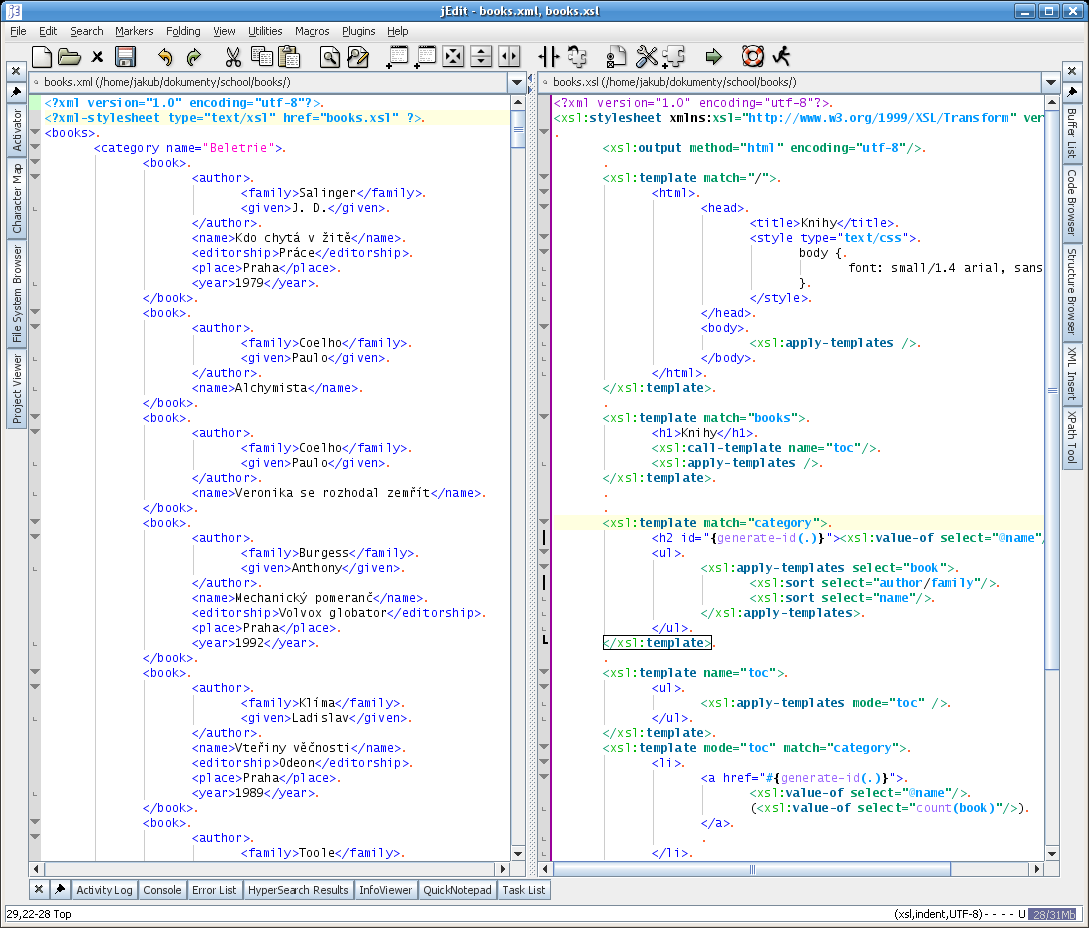Open the Folding menu
The width and height of the screenshot is (1089, 928).
click(183, 31)
